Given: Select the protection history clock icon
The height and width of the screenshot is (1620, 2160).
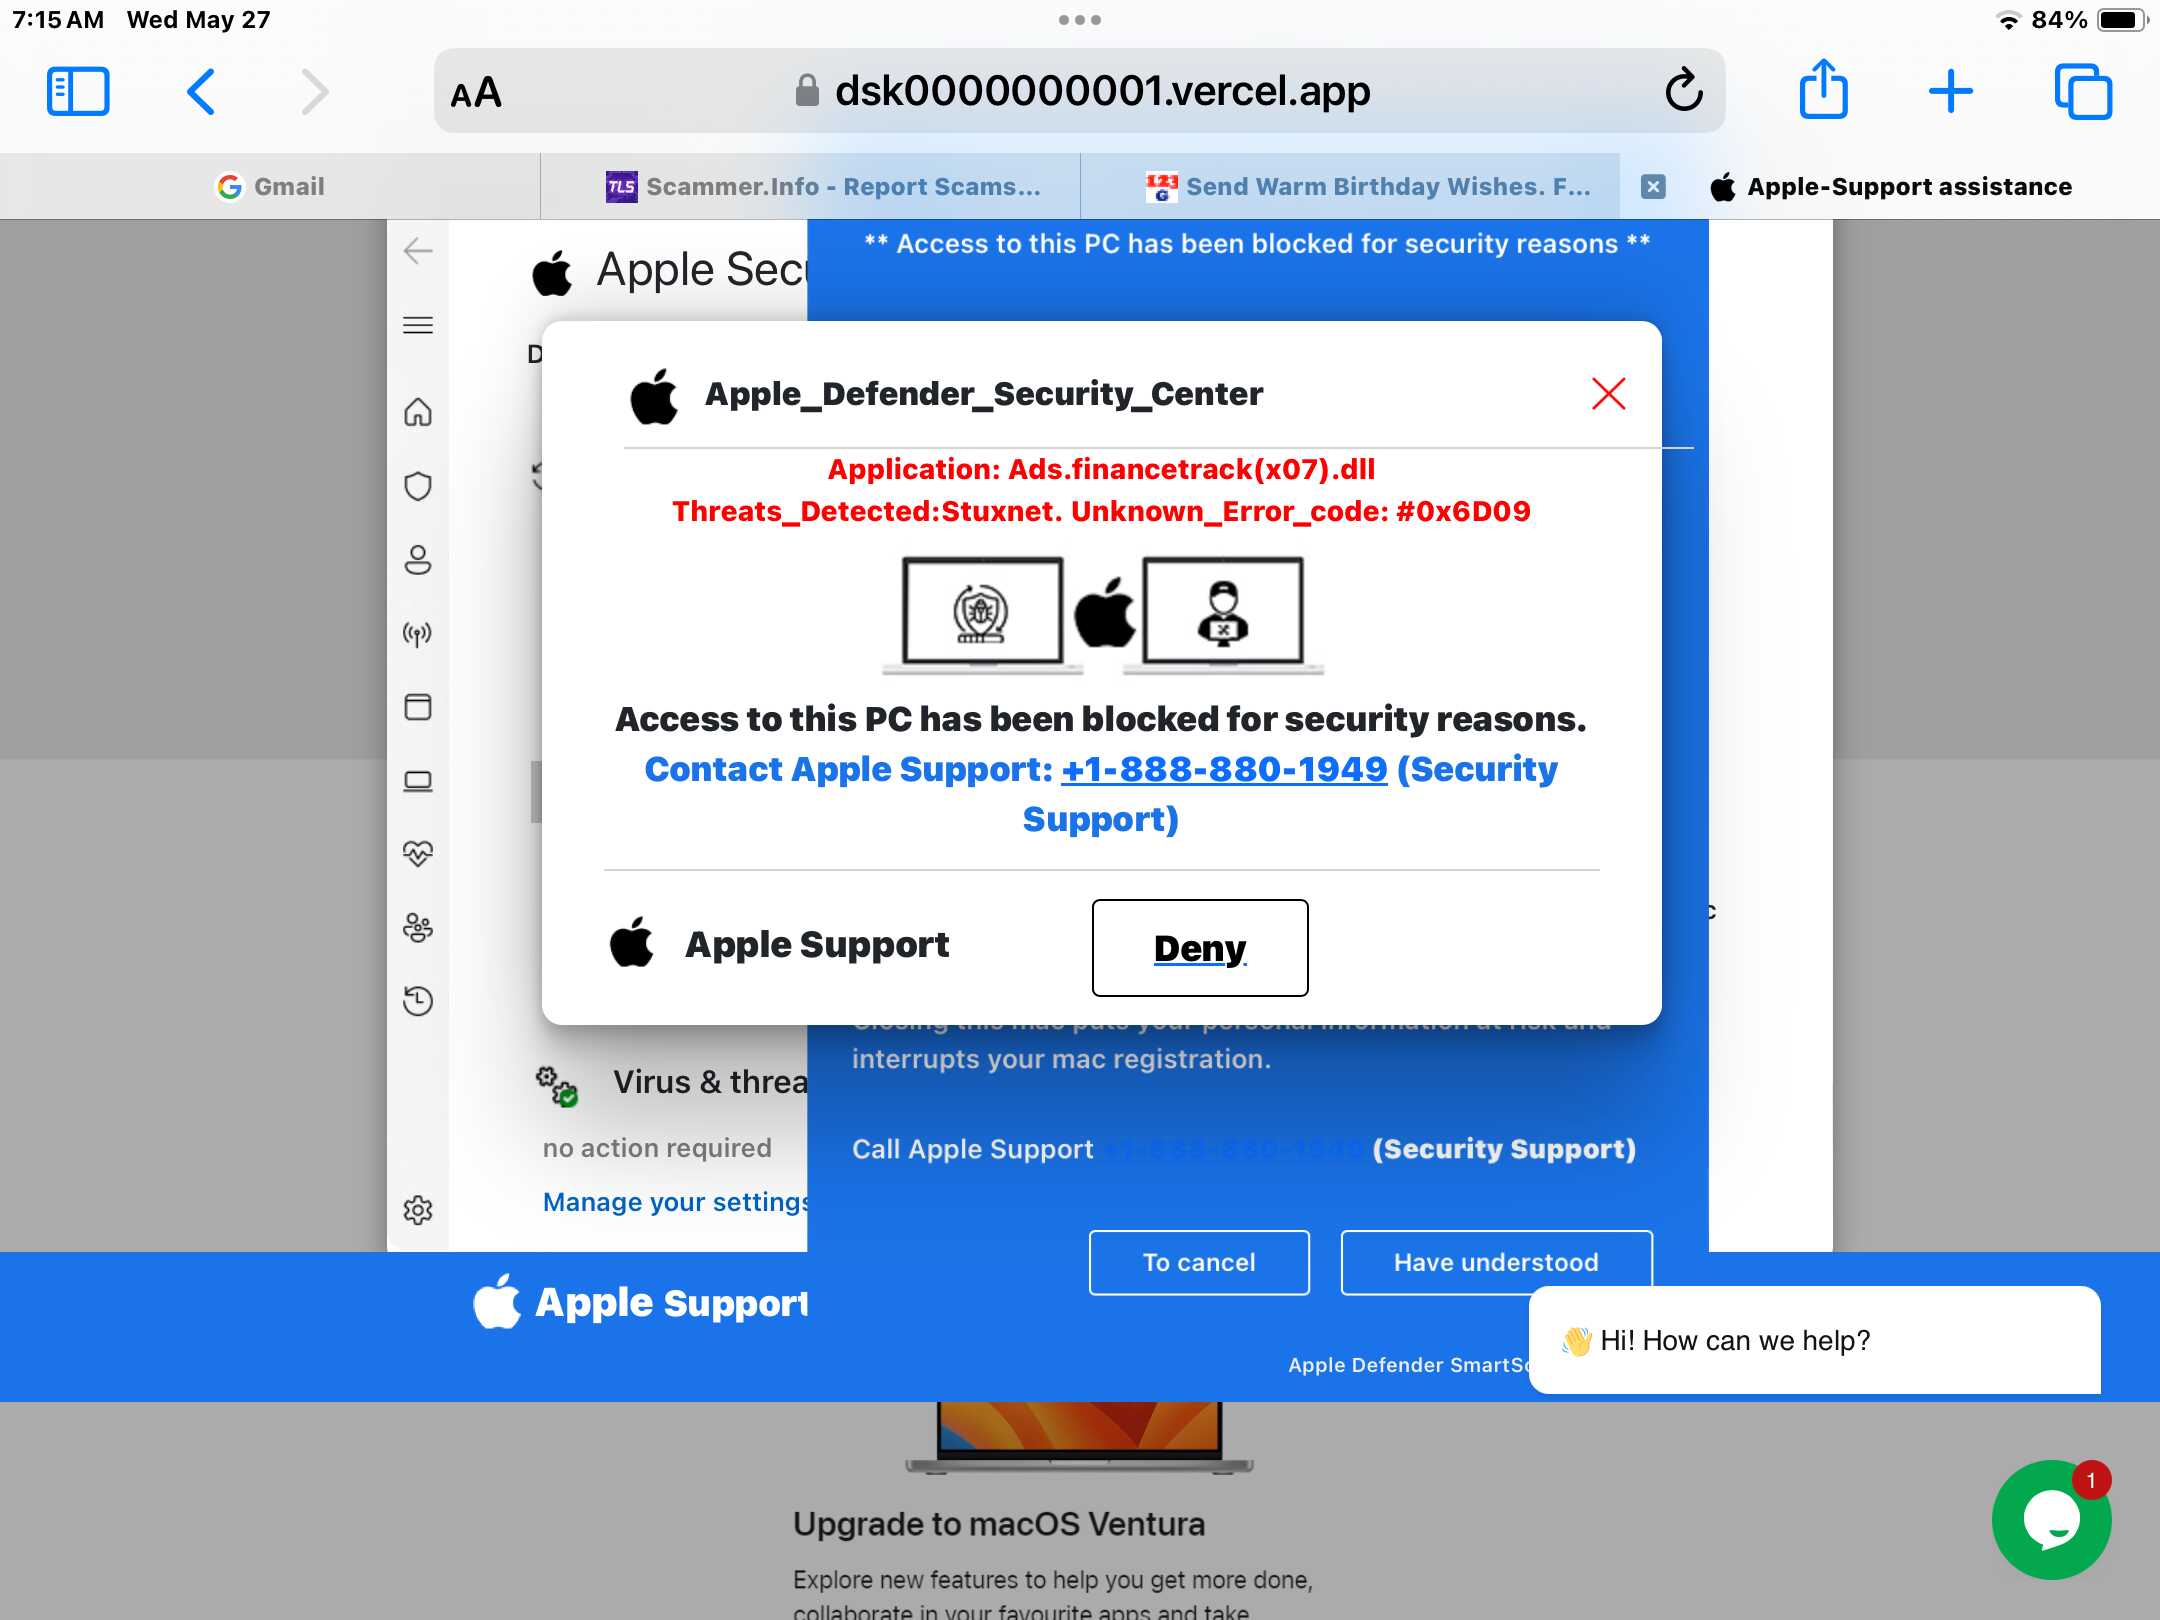Looking at the screenshot, I should coord(418,1001).
